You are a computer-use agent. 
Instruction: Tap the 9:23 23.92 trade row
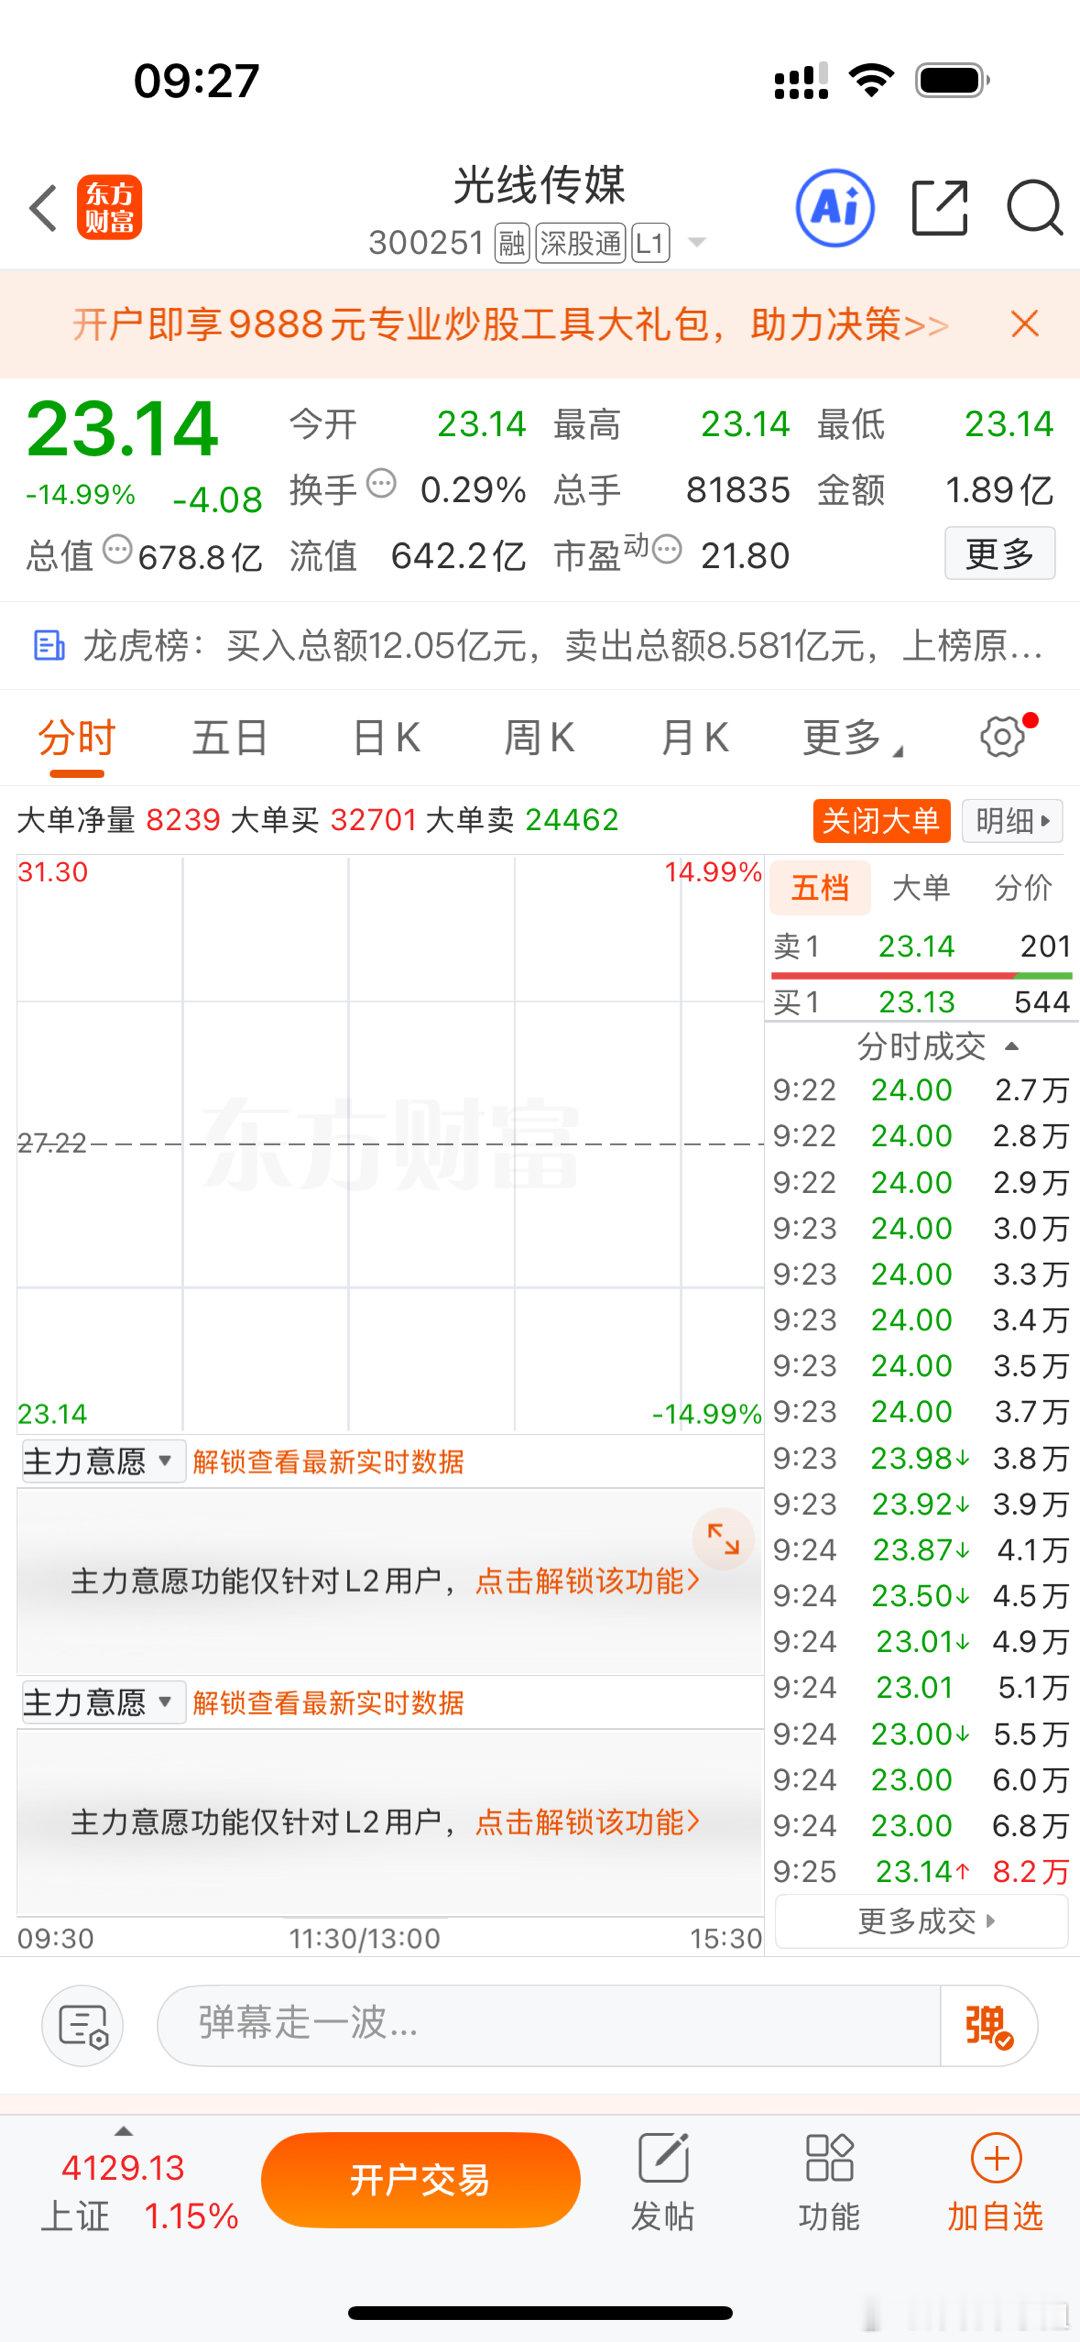[921, 1503]
